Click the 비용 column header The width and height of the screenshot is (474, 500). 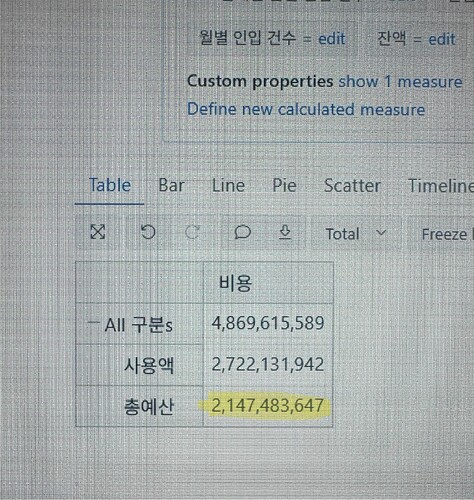point(235,283)
